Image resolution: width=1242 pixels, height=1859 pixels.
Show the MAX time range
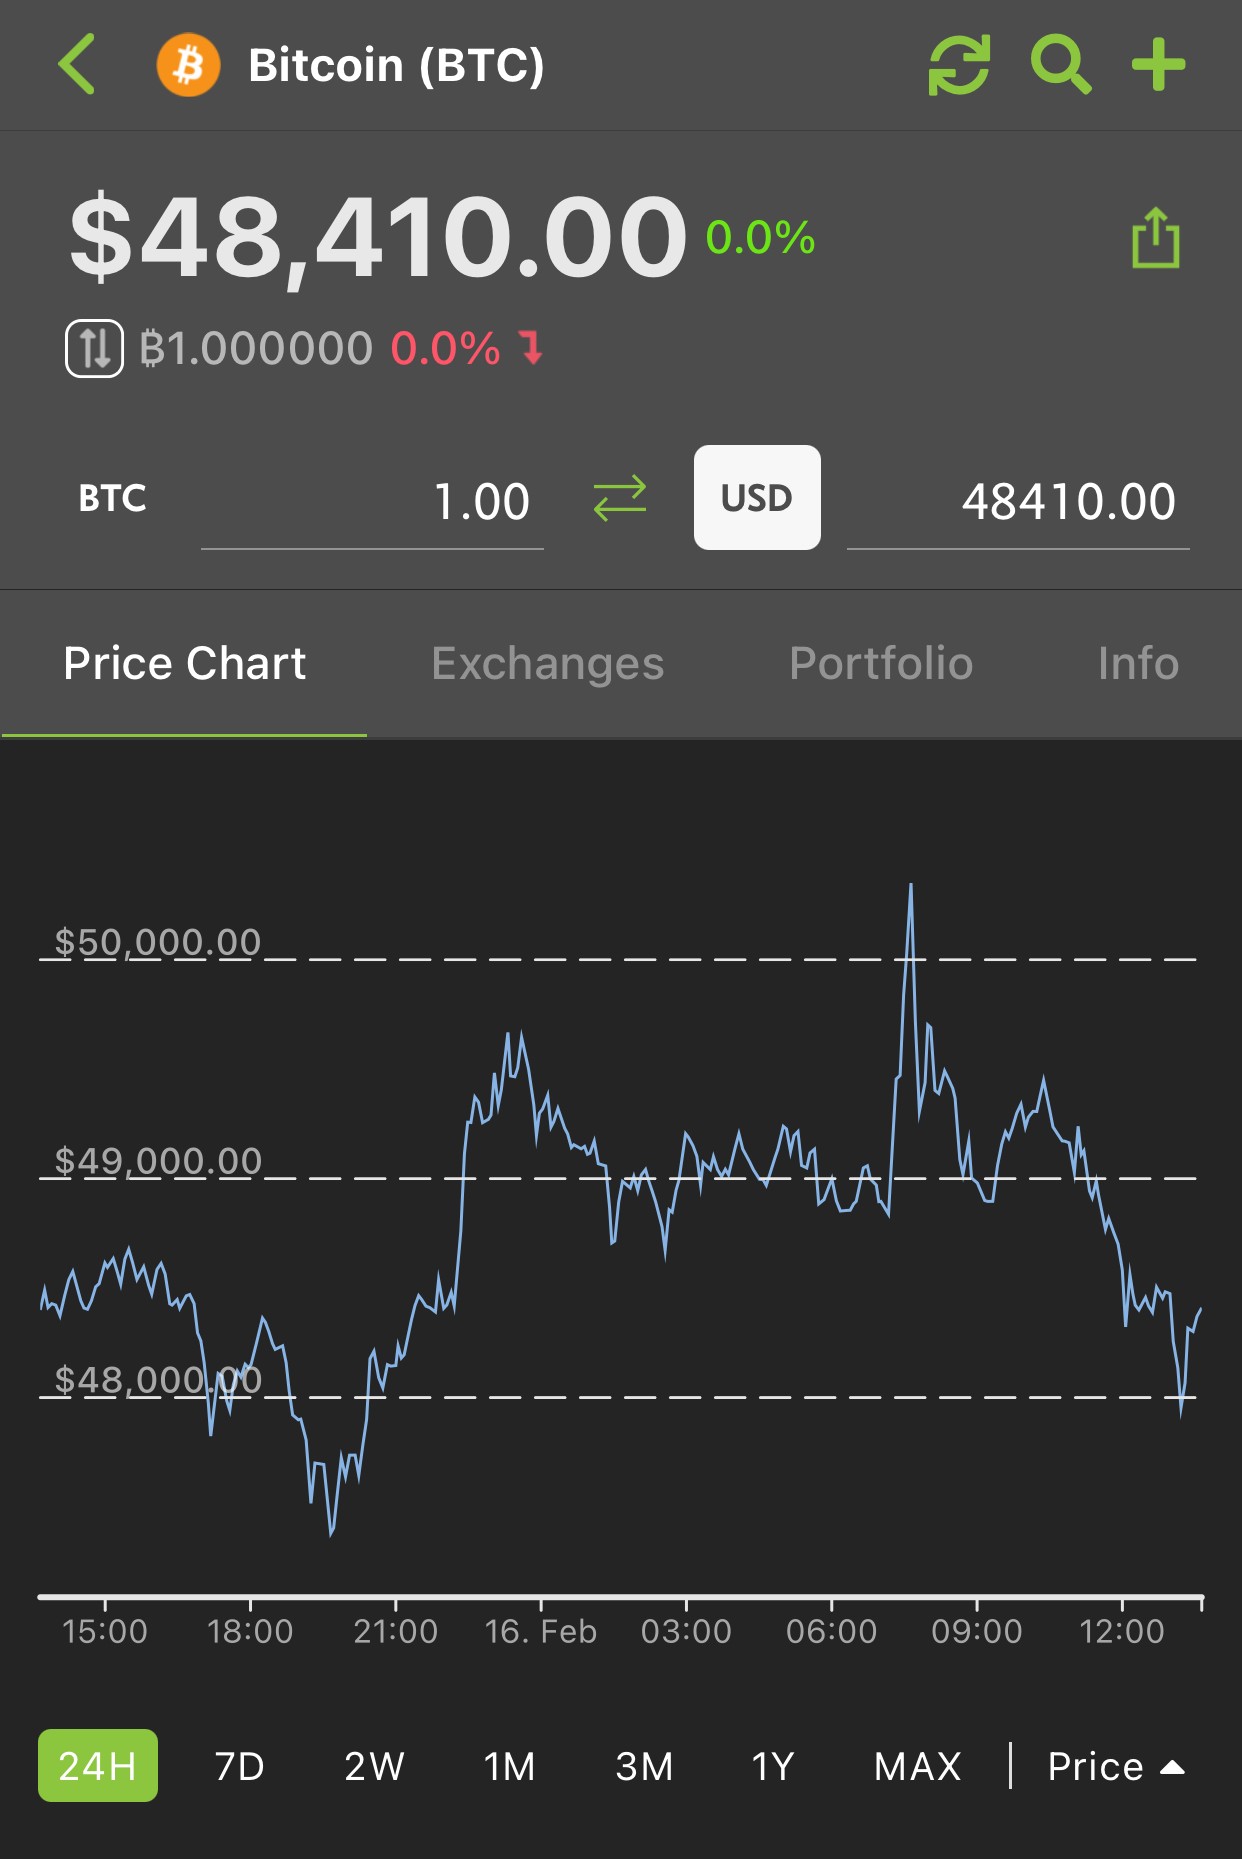(x=917, y=1766)
